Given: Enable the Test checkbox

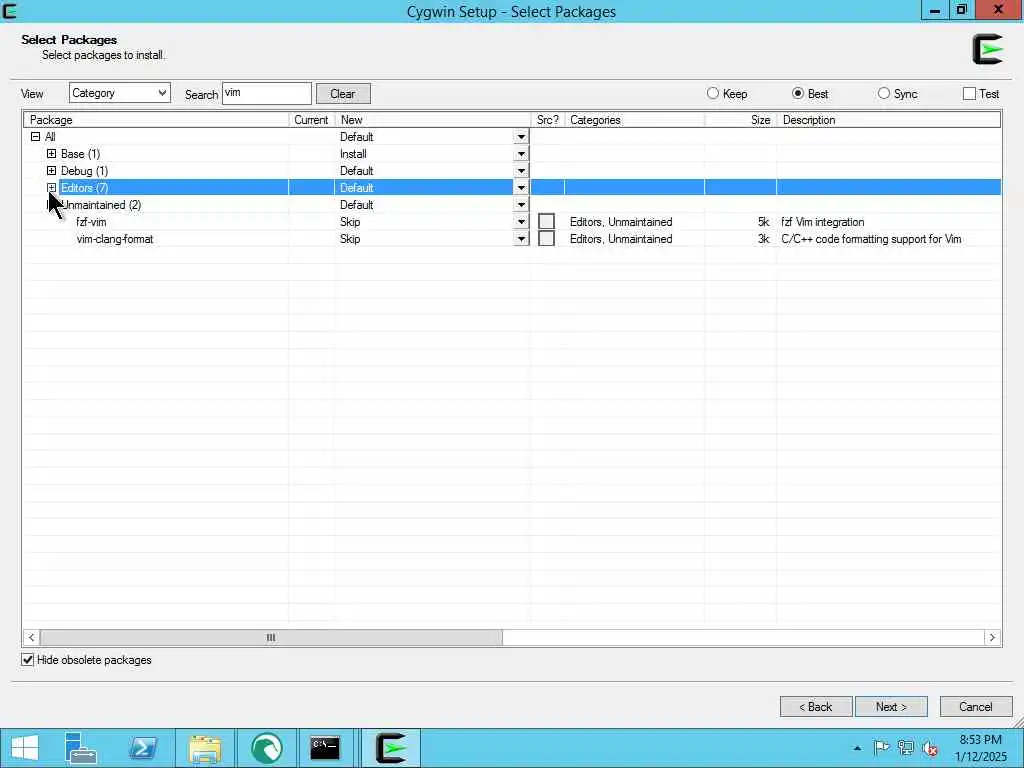Looking at the screenshot, I should click(x=969, y=93).
